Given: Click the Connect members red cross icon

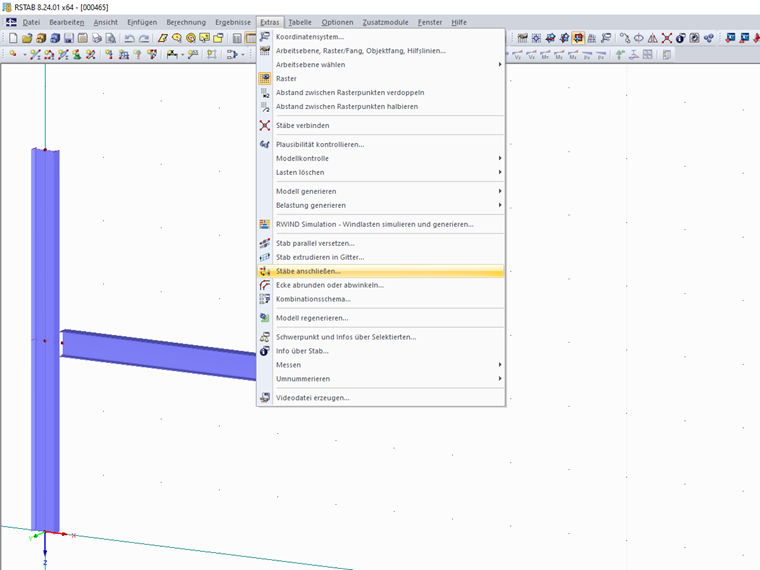Looking at the screenshot, I should (x=667, y=38).
